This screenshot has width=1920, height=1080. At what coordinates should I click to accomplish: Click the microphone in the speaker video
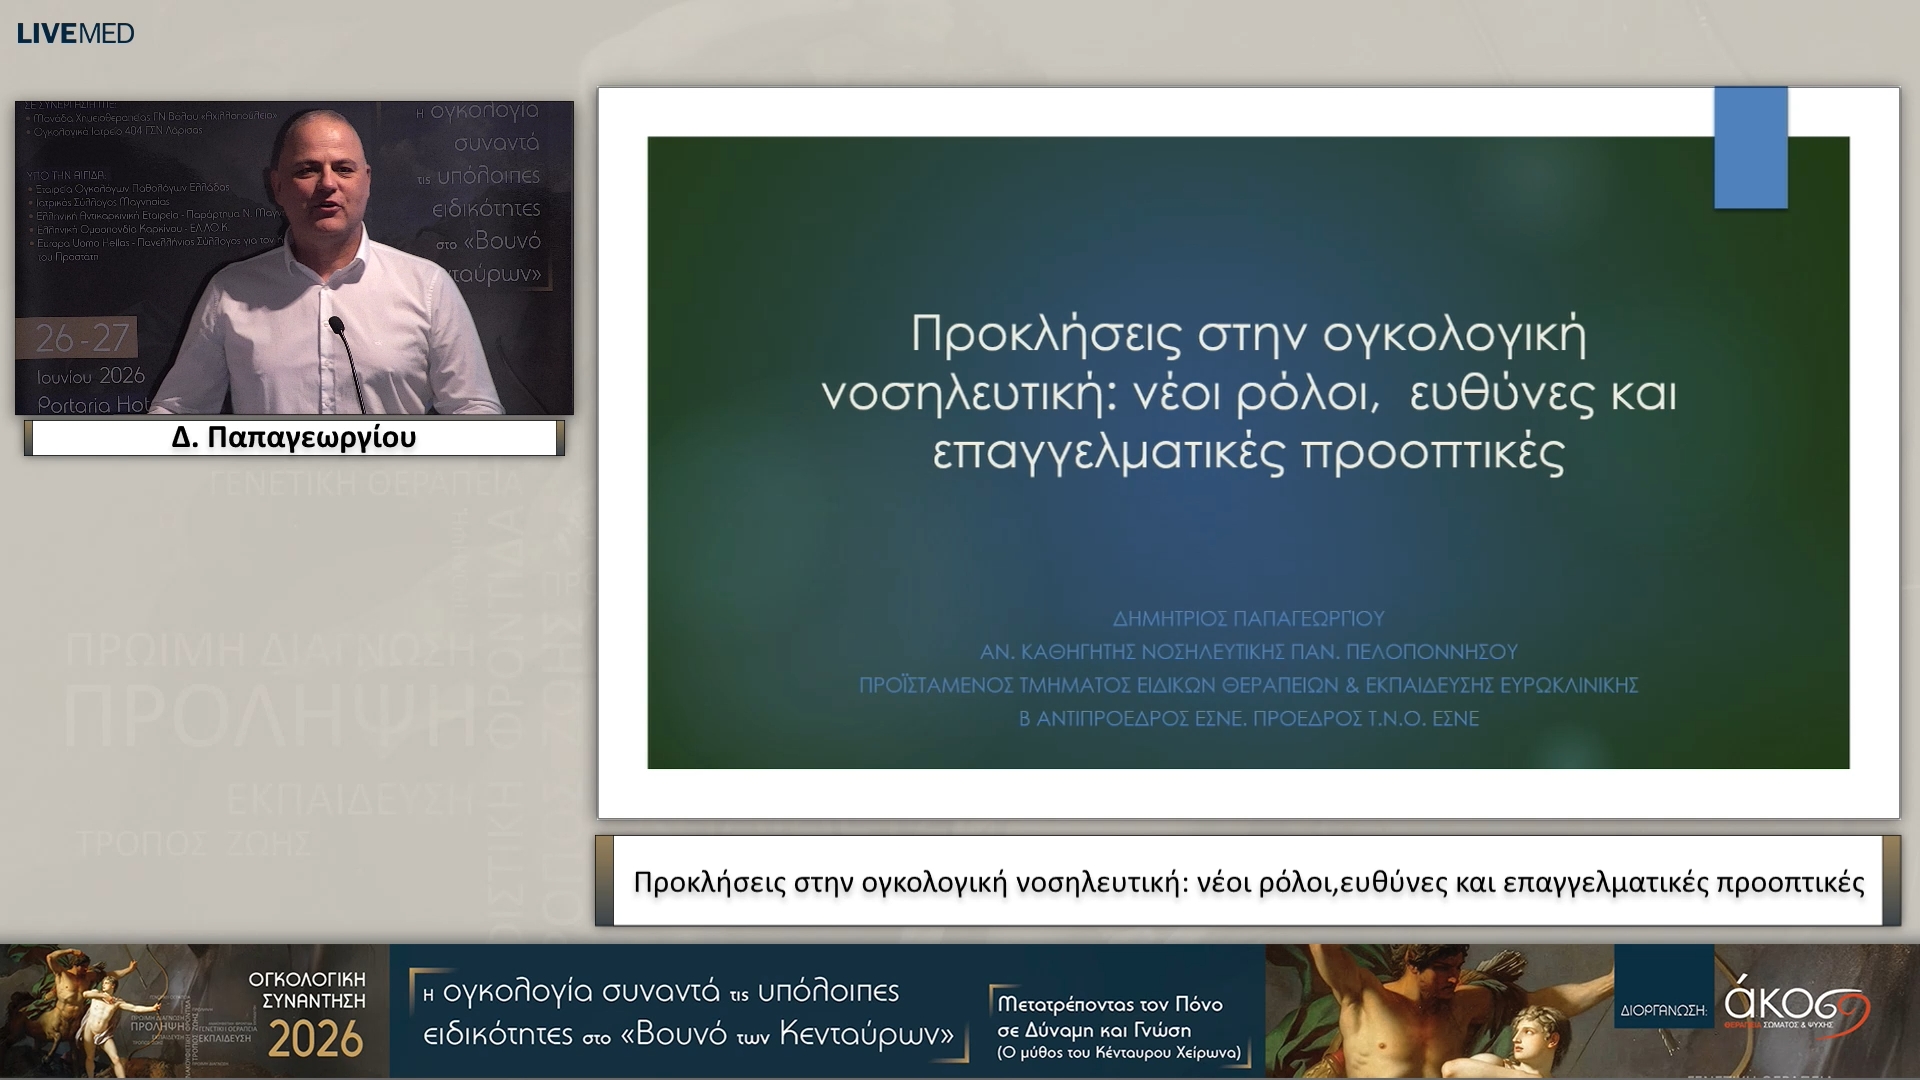[x=345, y=362]
